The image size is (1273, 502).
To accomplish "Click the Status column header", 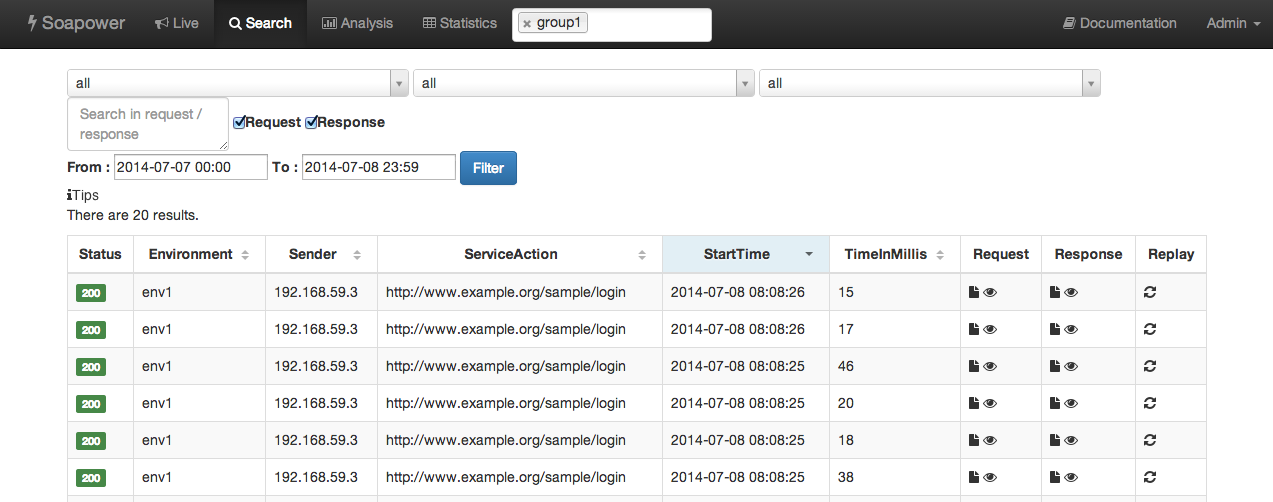I will click(100, 254).
